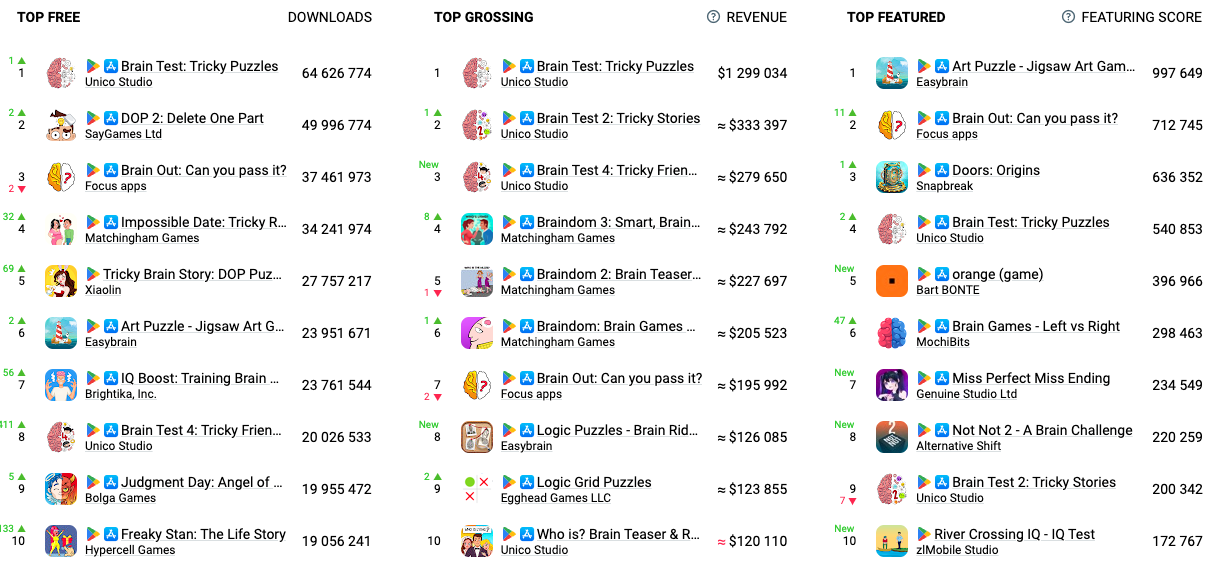Click the Doors: Origins app icon
Screen dimensions: 1215x564
pyautogui.click(x=892, y=177)
